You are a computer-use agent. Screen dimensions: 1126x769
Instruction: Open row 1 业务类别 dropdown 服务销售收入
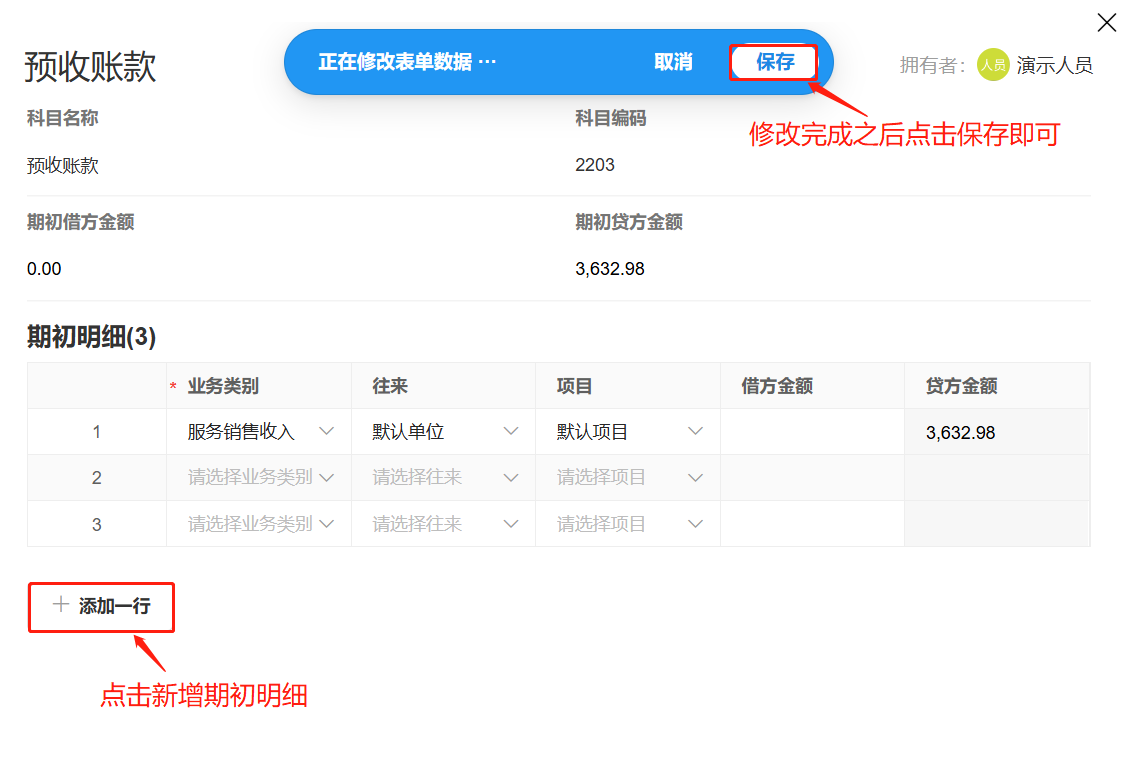259,432
